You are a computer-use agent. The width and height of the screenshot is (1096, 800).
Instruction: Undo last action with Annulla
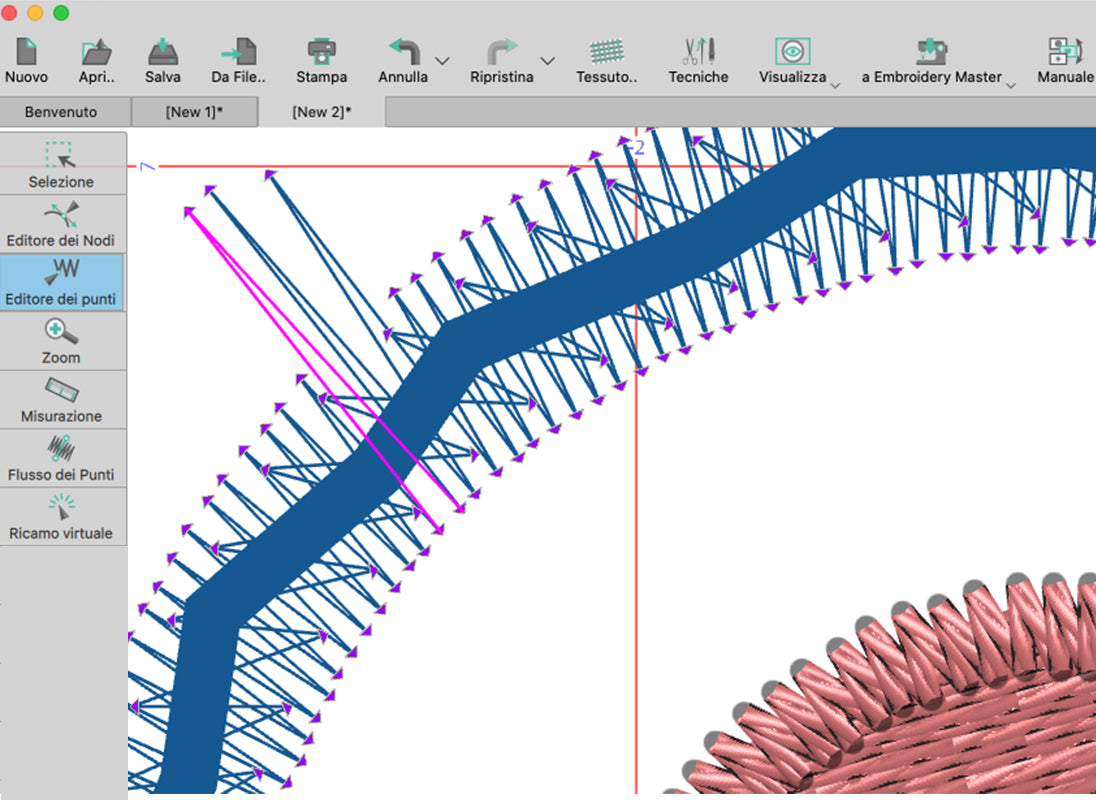403,52
